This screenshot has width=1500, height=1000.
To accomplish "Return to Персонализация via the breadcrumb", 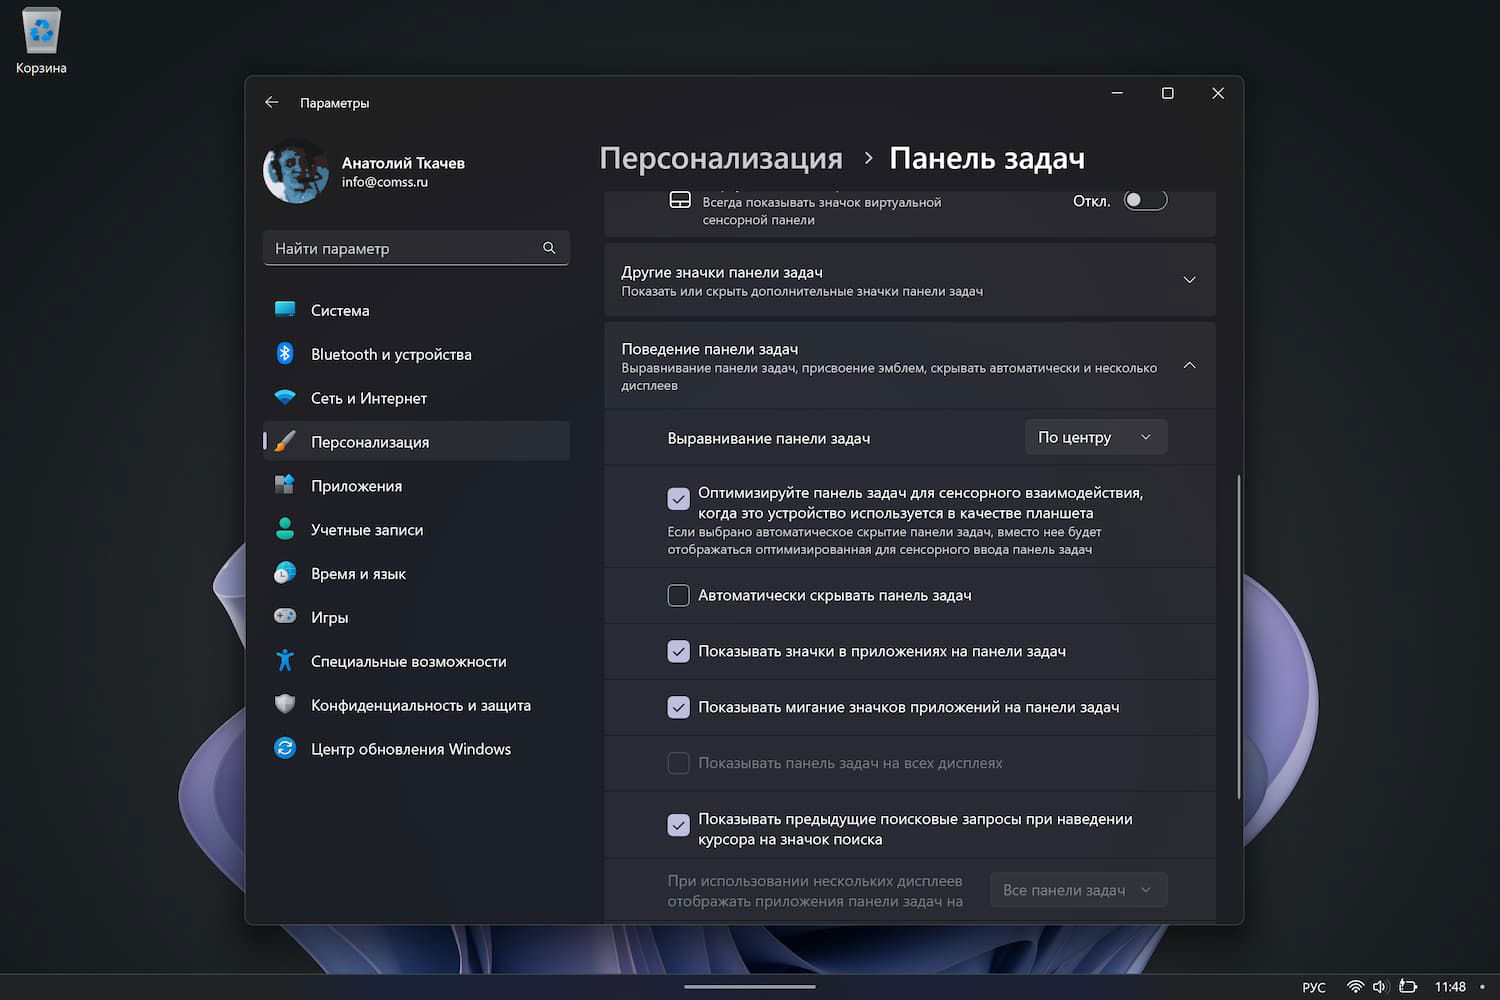I will coord(721,158).
